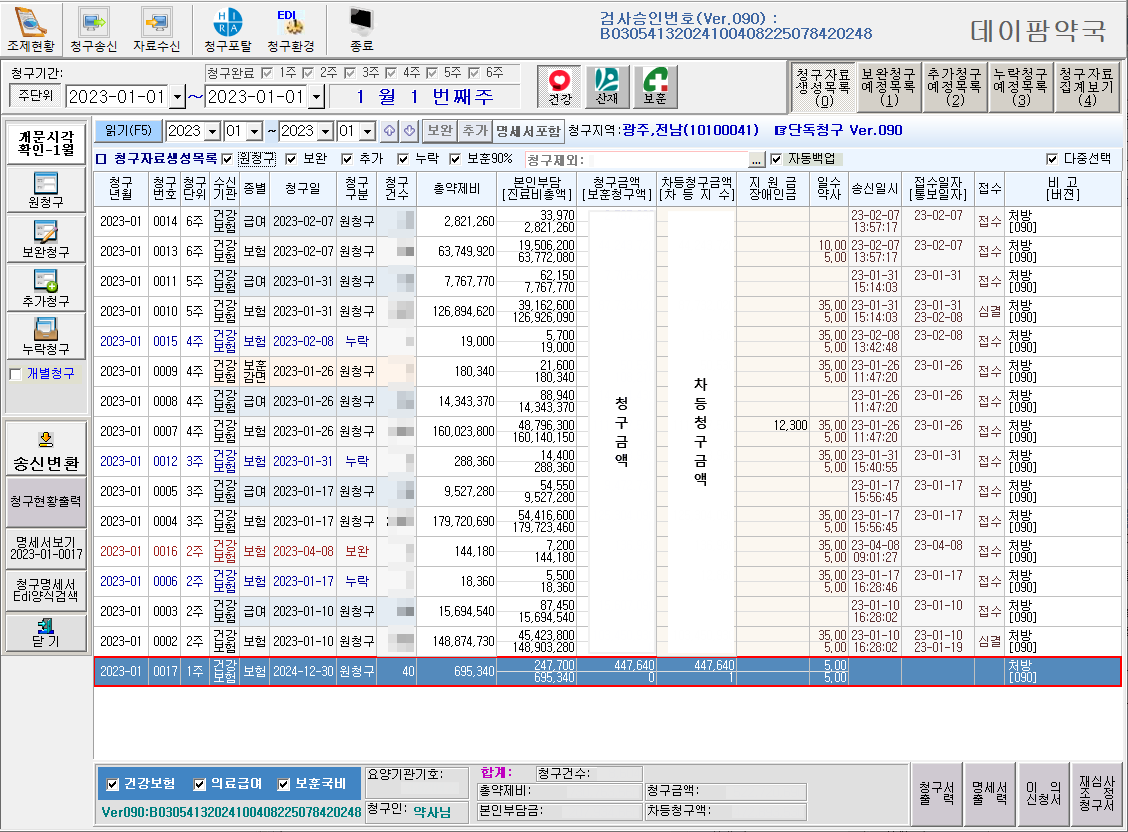Switch to the 보완청구 예정목록 tab
The height and width of the screenshot is (832, 1128).
point(888,86)
